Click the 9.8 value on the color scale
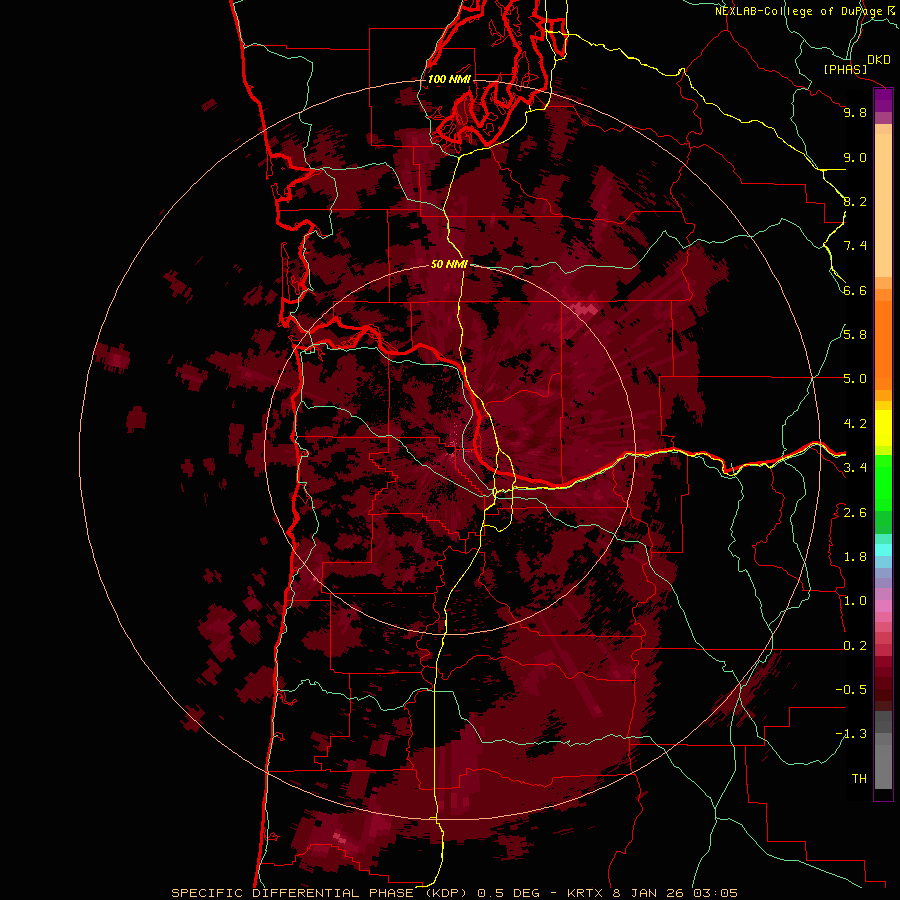This screenshot has height=900, width=900. tap(855, 112)
